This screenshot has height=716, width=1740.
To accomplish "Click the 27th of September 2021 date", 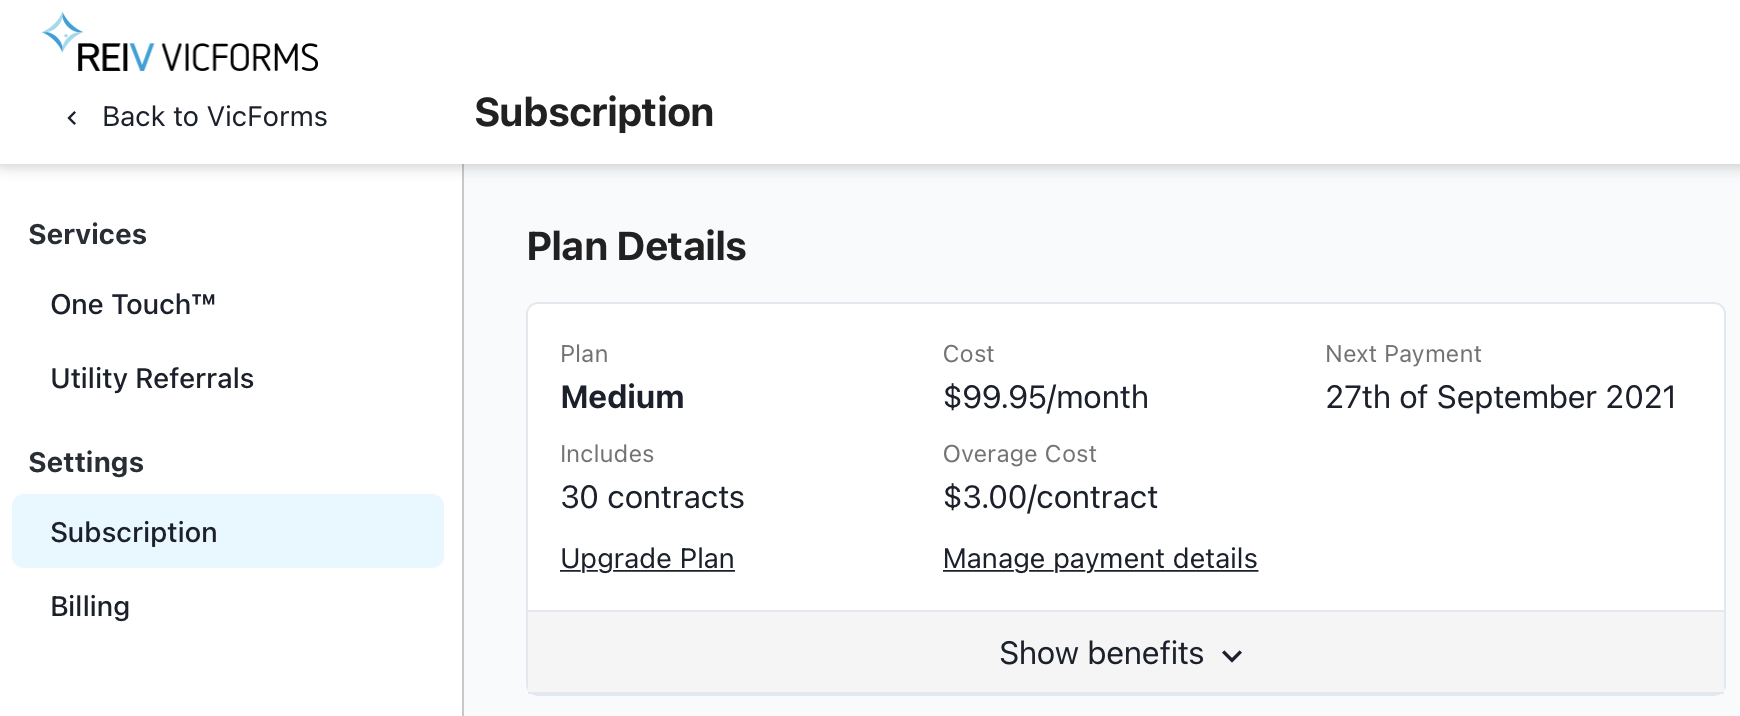I will pyautogui.click(x=1500, y=397).
